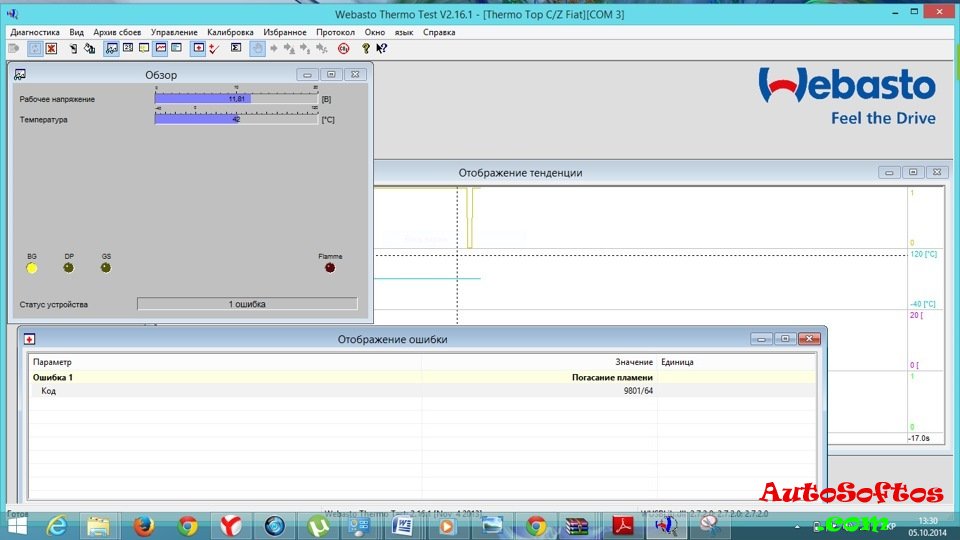Click the 'Погасание пламени' value cell
The image size is (960, 540).
click(612, 378)
